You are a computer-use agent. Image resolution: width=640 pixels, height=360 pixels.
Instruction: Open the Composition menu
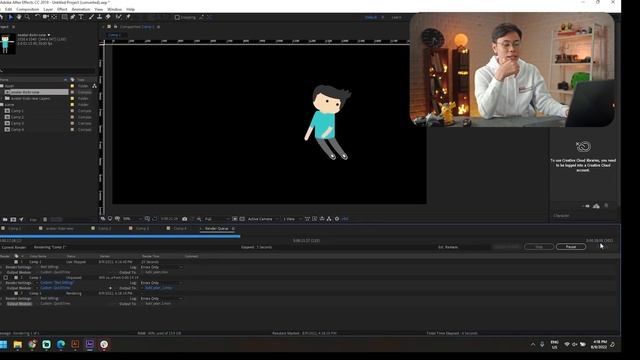(27, 9)
